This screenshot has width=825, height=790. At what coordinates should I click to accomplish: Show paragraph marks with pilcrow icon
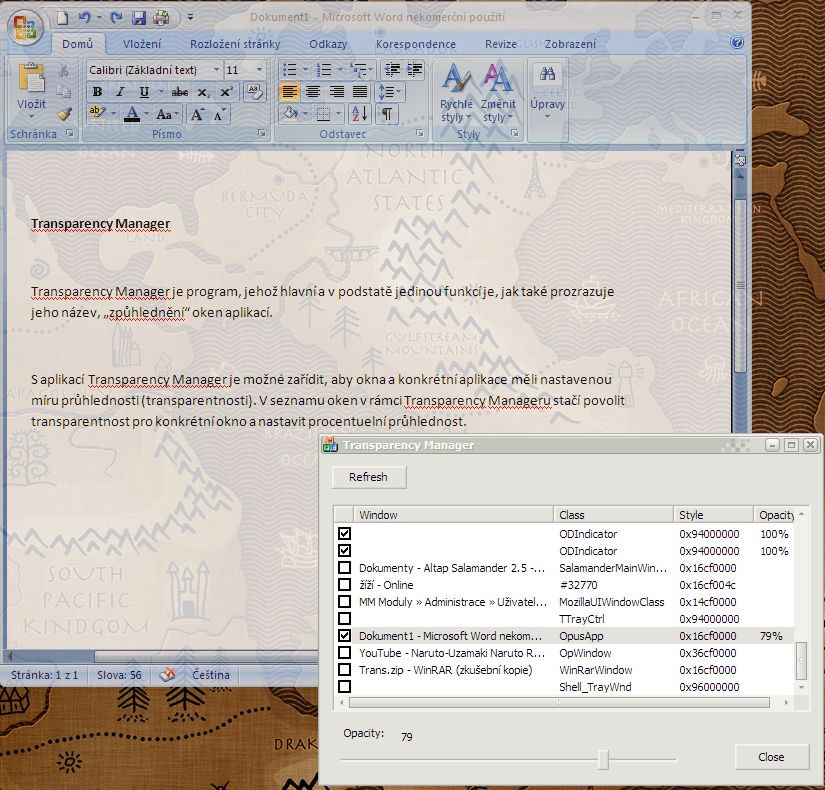click(x=387, y=114)
